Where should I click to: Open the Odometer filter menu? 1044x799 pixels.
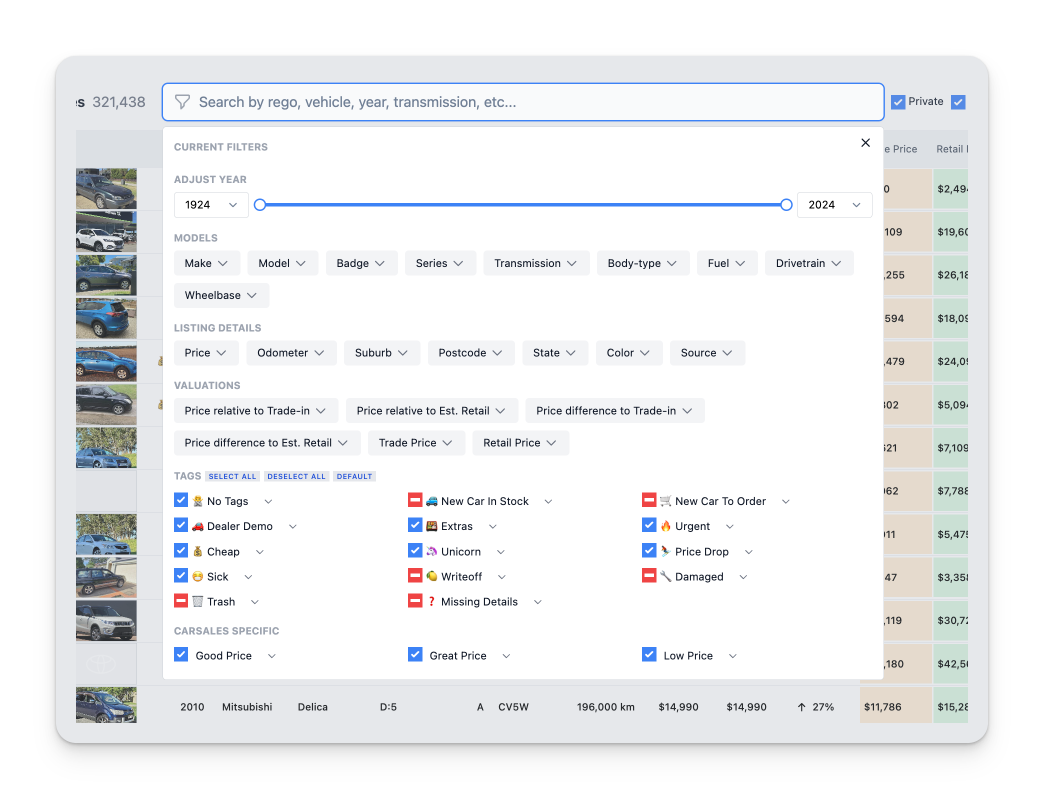pos(290,353)
